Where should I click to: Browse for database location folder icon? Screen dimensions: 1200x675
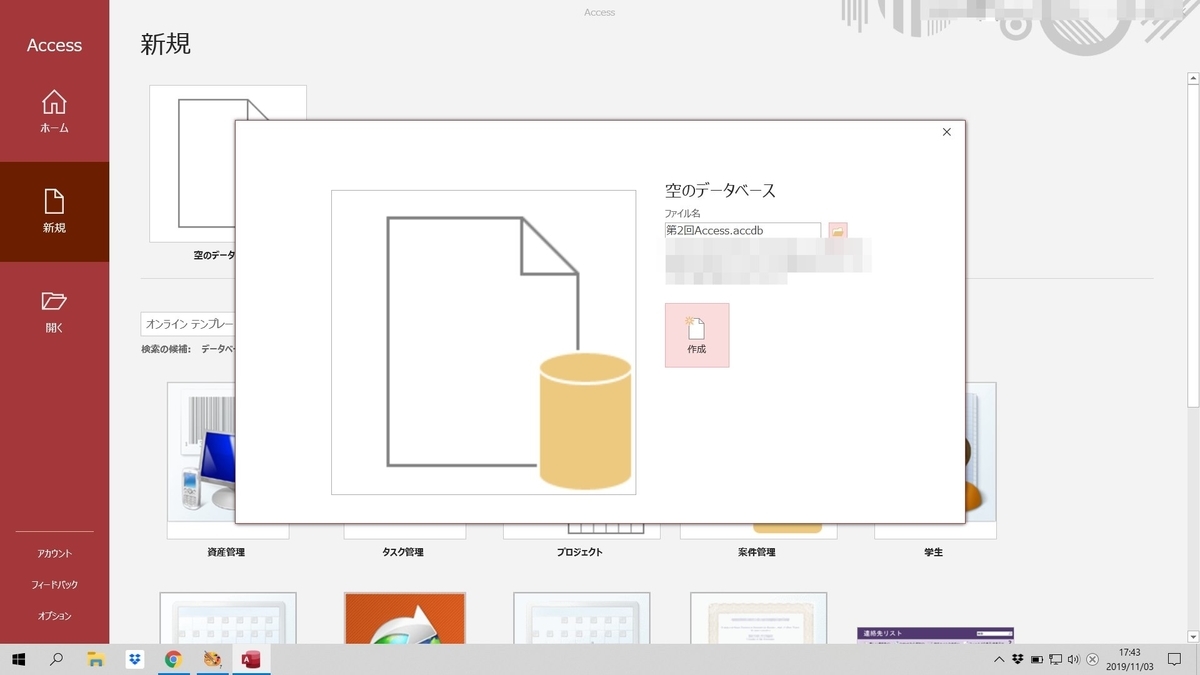[838, 231]
